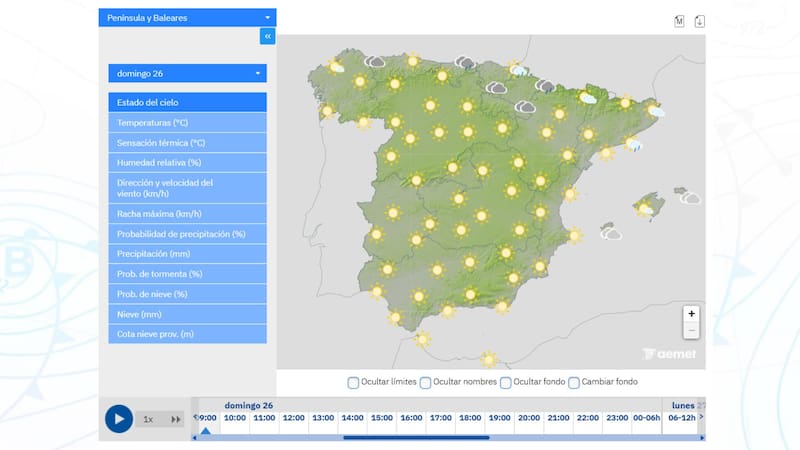
Task: Select Racha máxima (km/h) layer
Action: (x=187, y=214)
